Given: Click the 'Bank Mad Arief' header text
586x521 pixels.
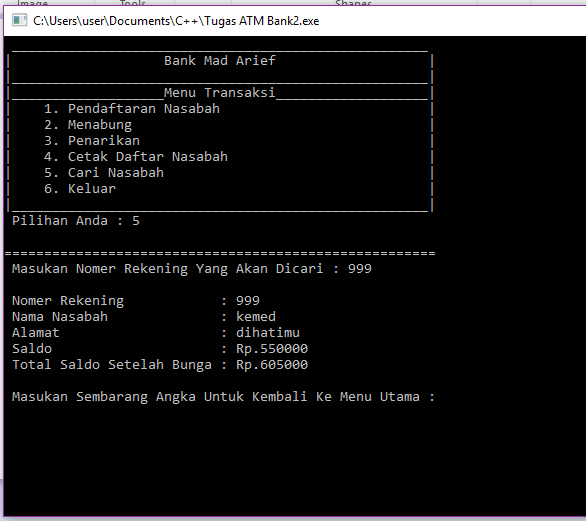Looking at the screenshot, I should [220, 61].
